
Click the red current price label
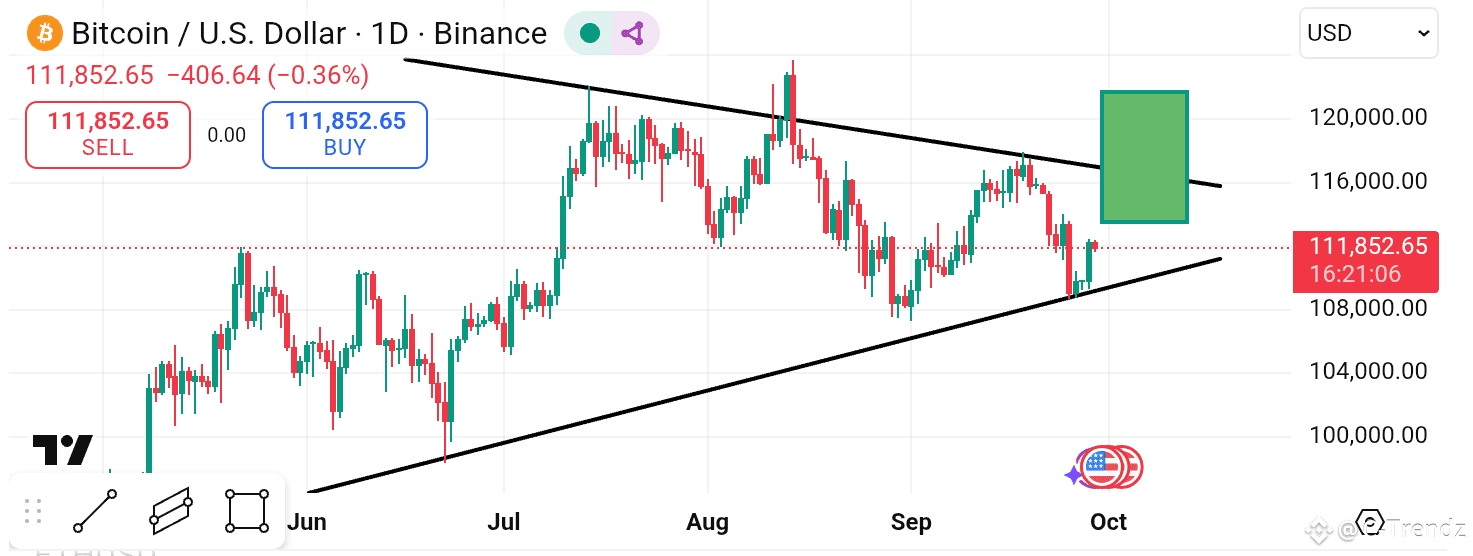[1366, 261]
